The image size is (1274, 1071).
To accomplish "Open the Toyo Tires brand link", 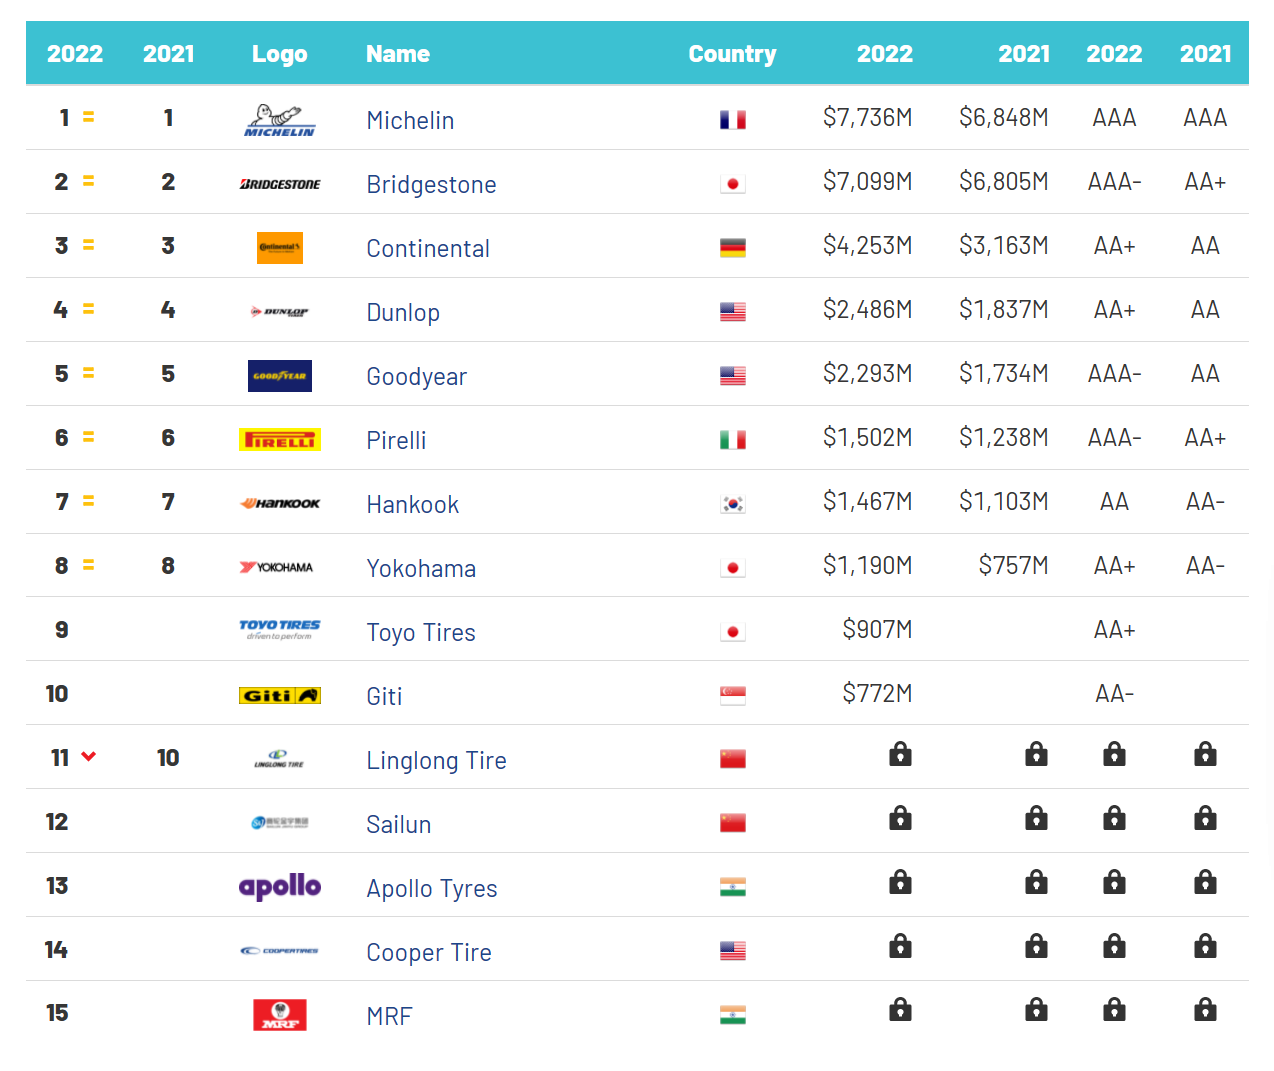I will click(421, 632).
